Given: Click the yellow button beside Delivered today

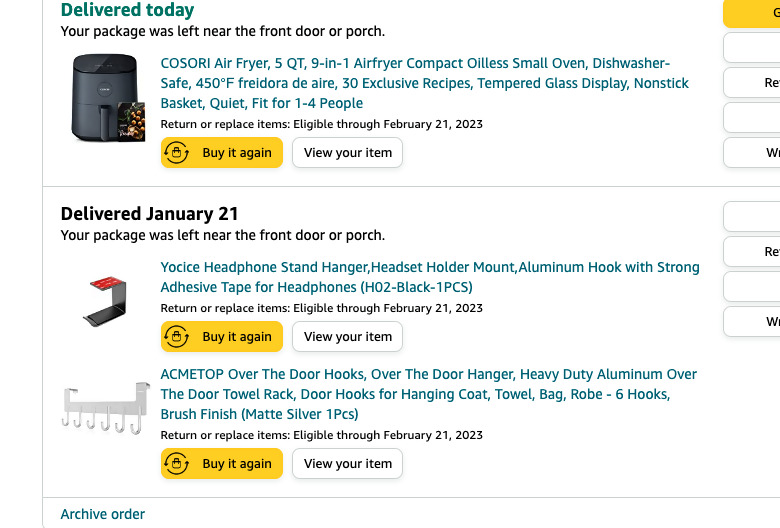Looking at the screenshot, I should click(x=752, y=13).
